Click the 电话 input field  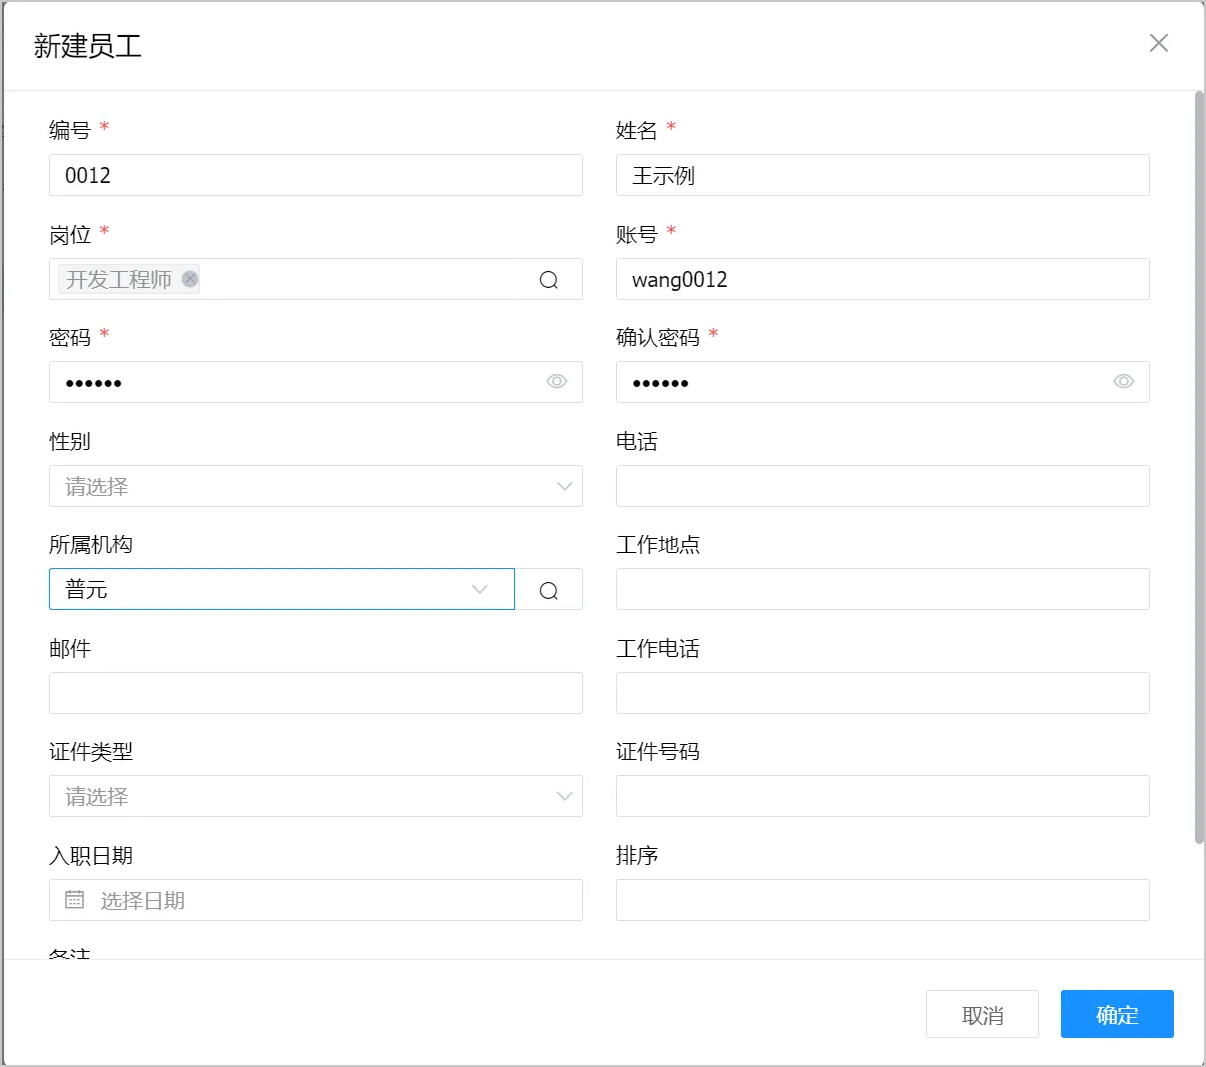click(881, 486)
